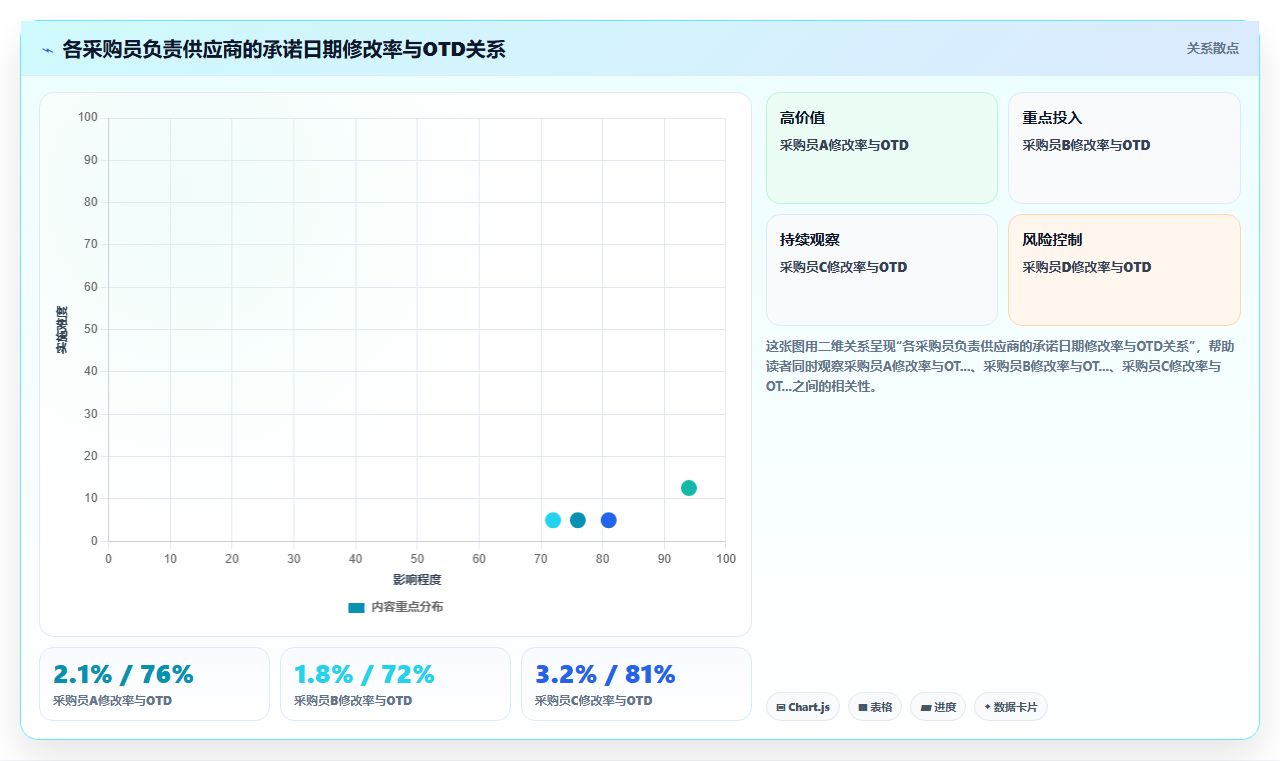Click the icon in the 表格 tag
The height and width of the screenshot is (761, 1280).
pos(863,708)
